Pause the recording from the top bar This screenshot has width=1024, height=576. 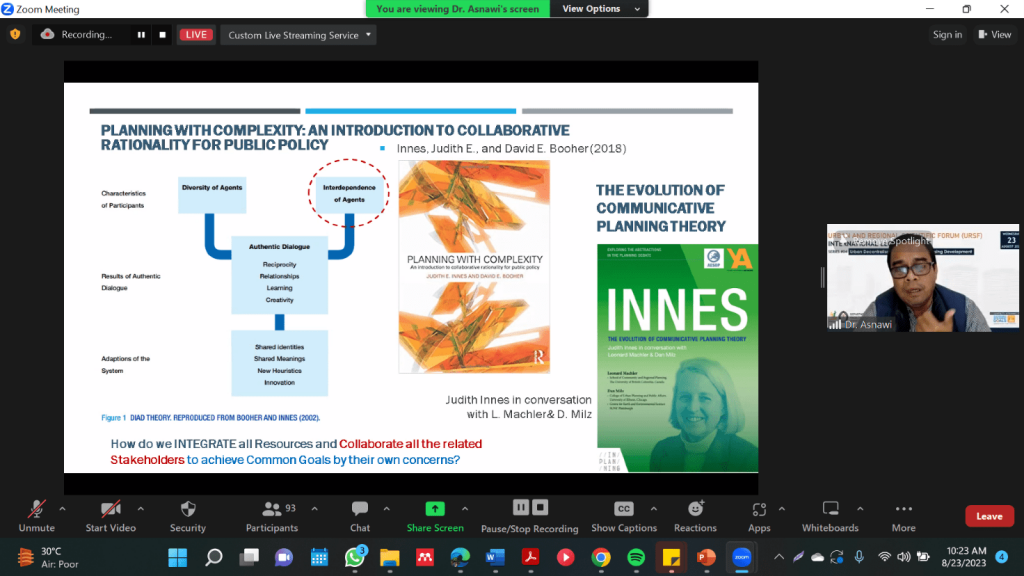141,35
